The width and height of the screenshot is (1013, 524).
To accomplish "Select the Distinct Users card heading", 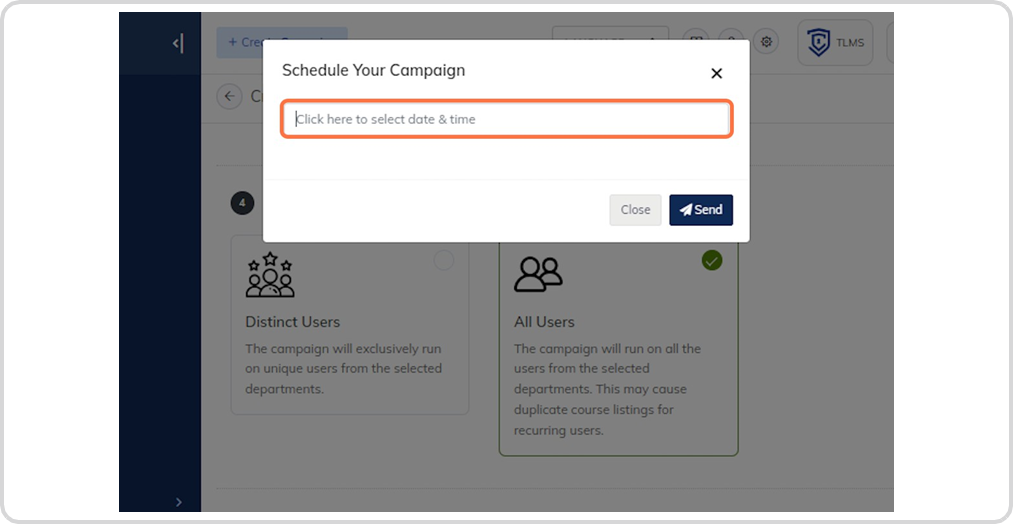I will [293, 322].
